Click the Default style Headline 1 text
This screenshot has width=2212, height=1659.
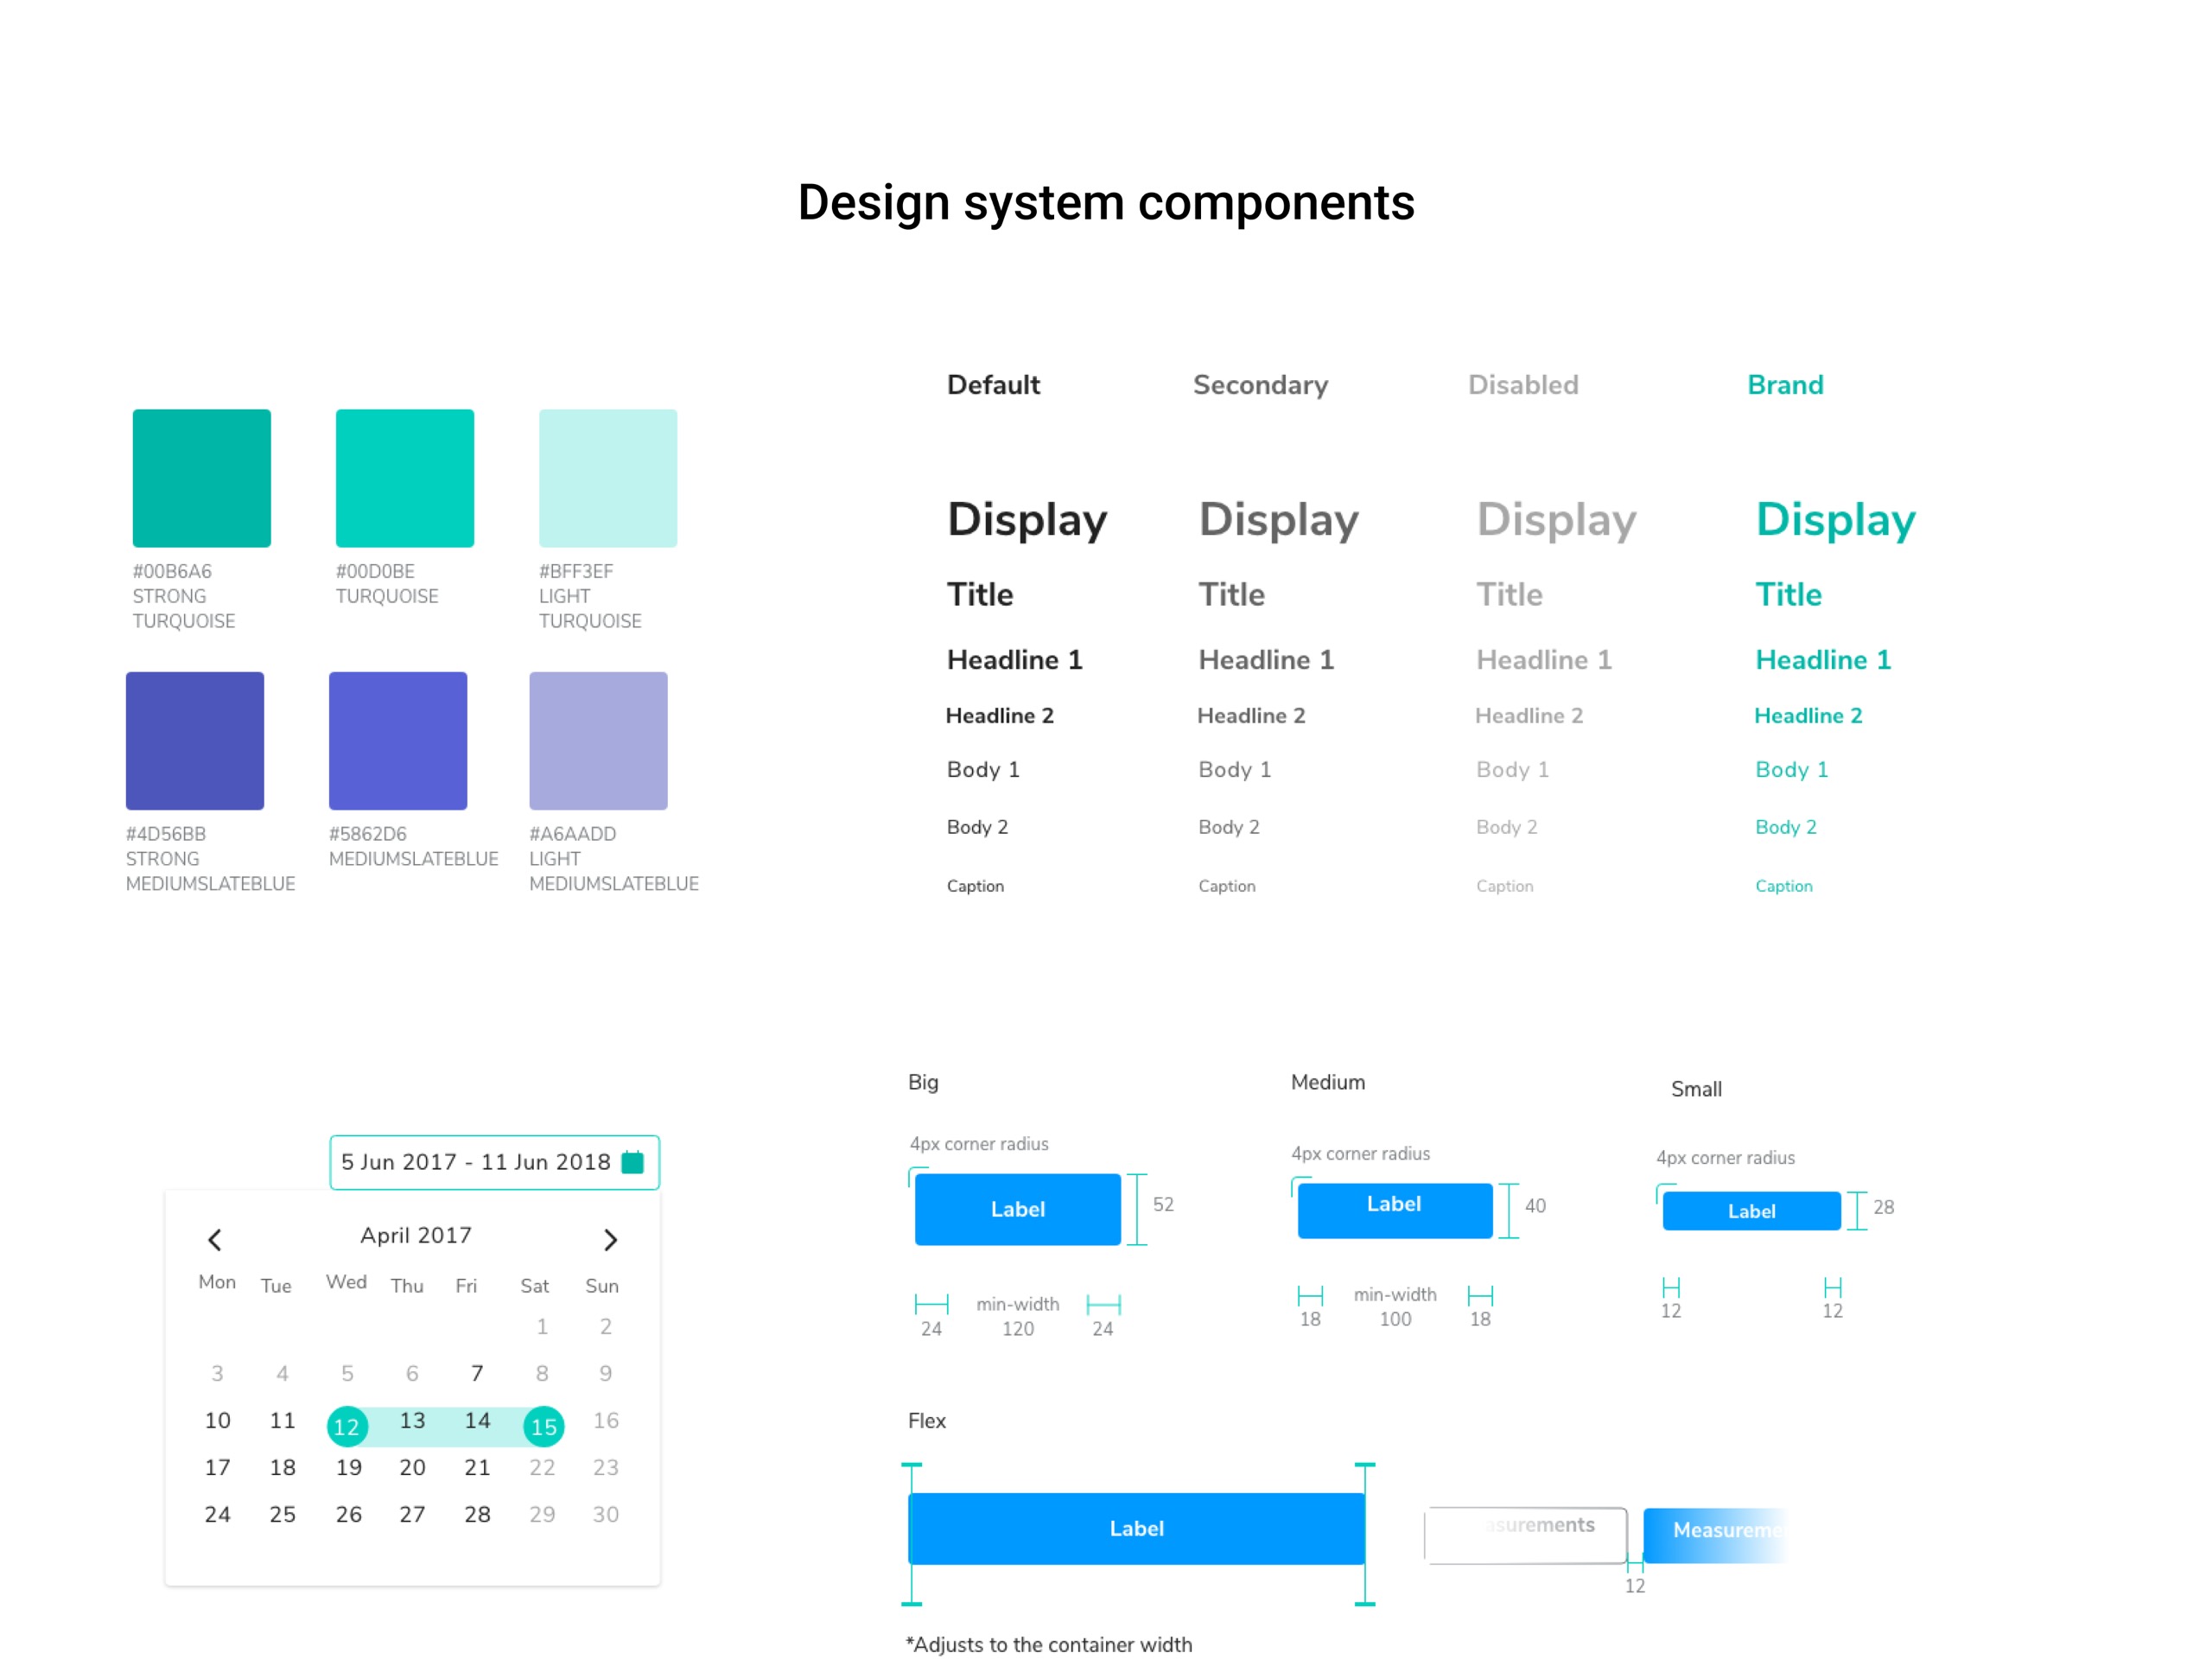pyautogui.click(x=1014, y=660)
